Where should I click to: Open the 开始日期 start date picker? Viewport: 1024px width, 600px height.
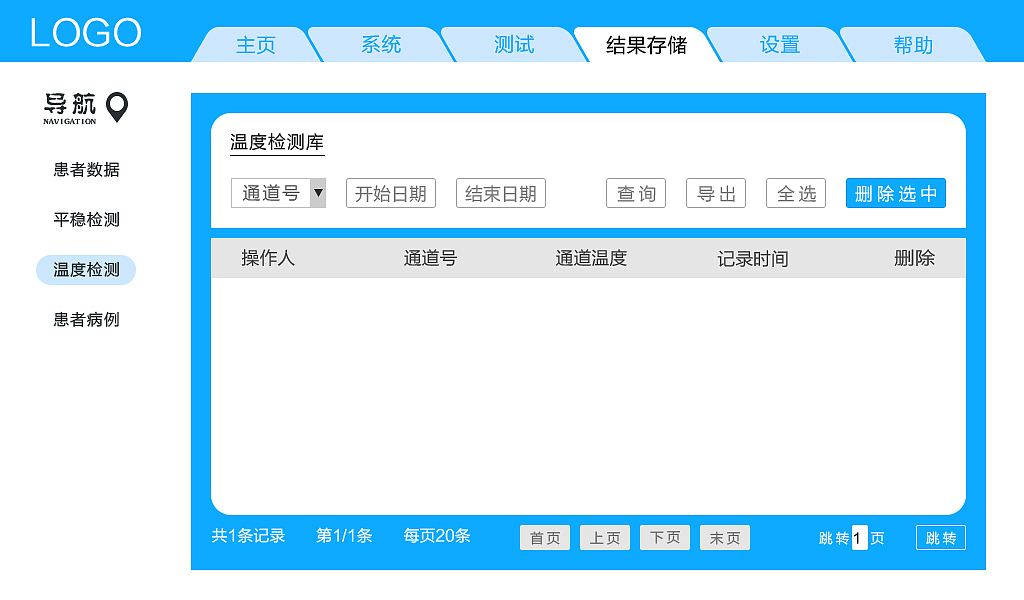[390, 193]
